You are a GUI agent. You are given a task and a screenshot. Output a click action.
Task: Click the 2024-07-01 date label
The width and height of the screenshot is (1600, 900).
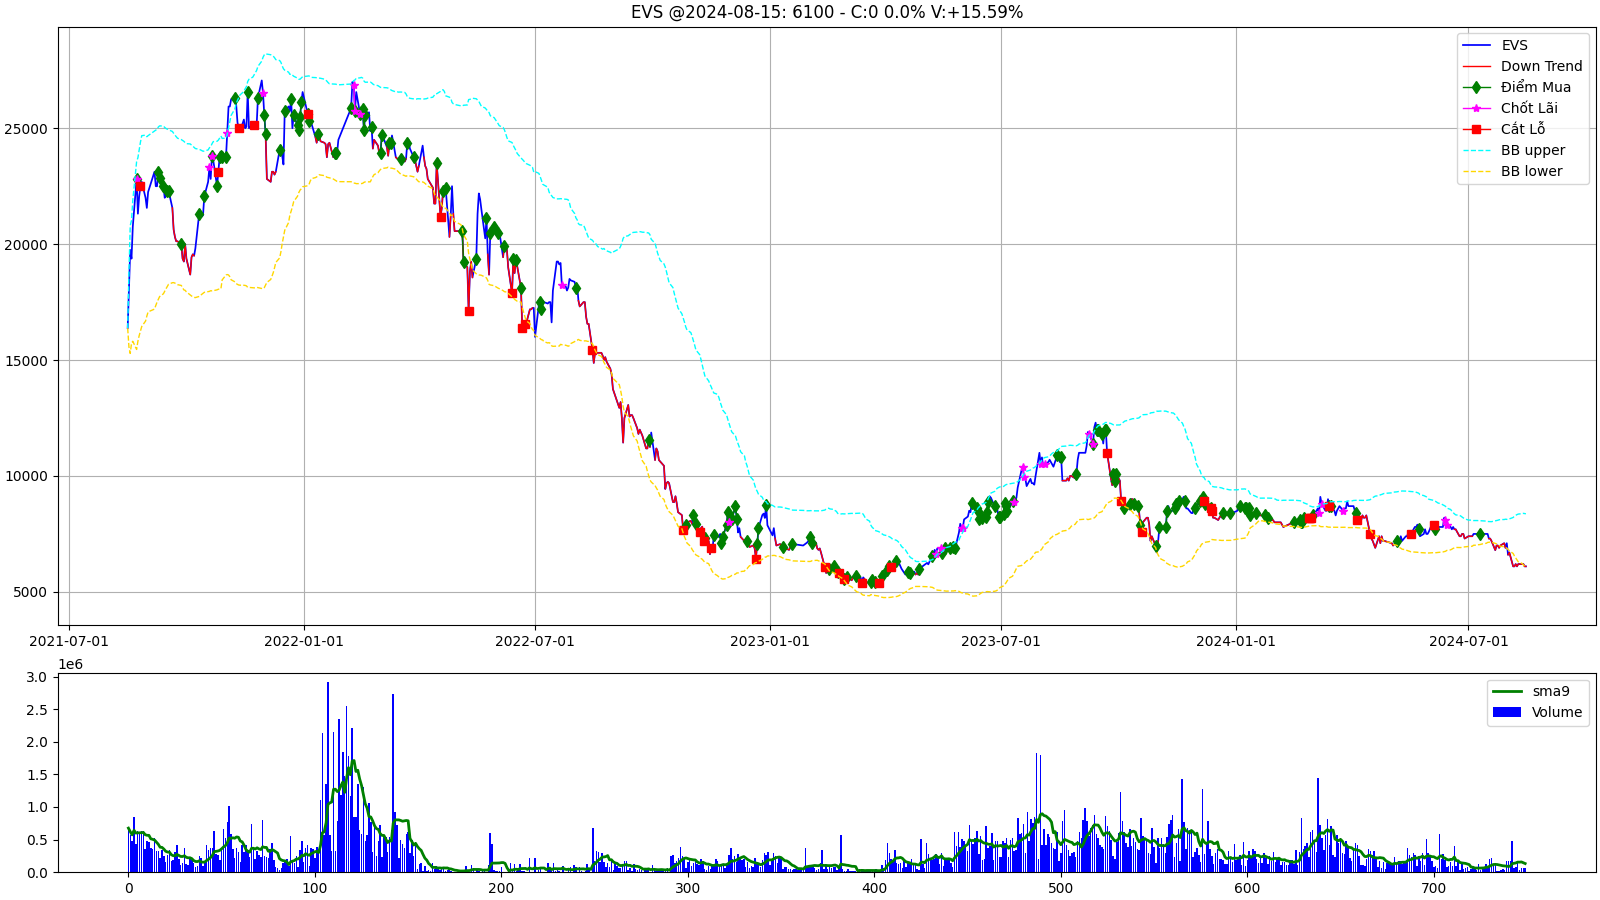coord(1468,641)
